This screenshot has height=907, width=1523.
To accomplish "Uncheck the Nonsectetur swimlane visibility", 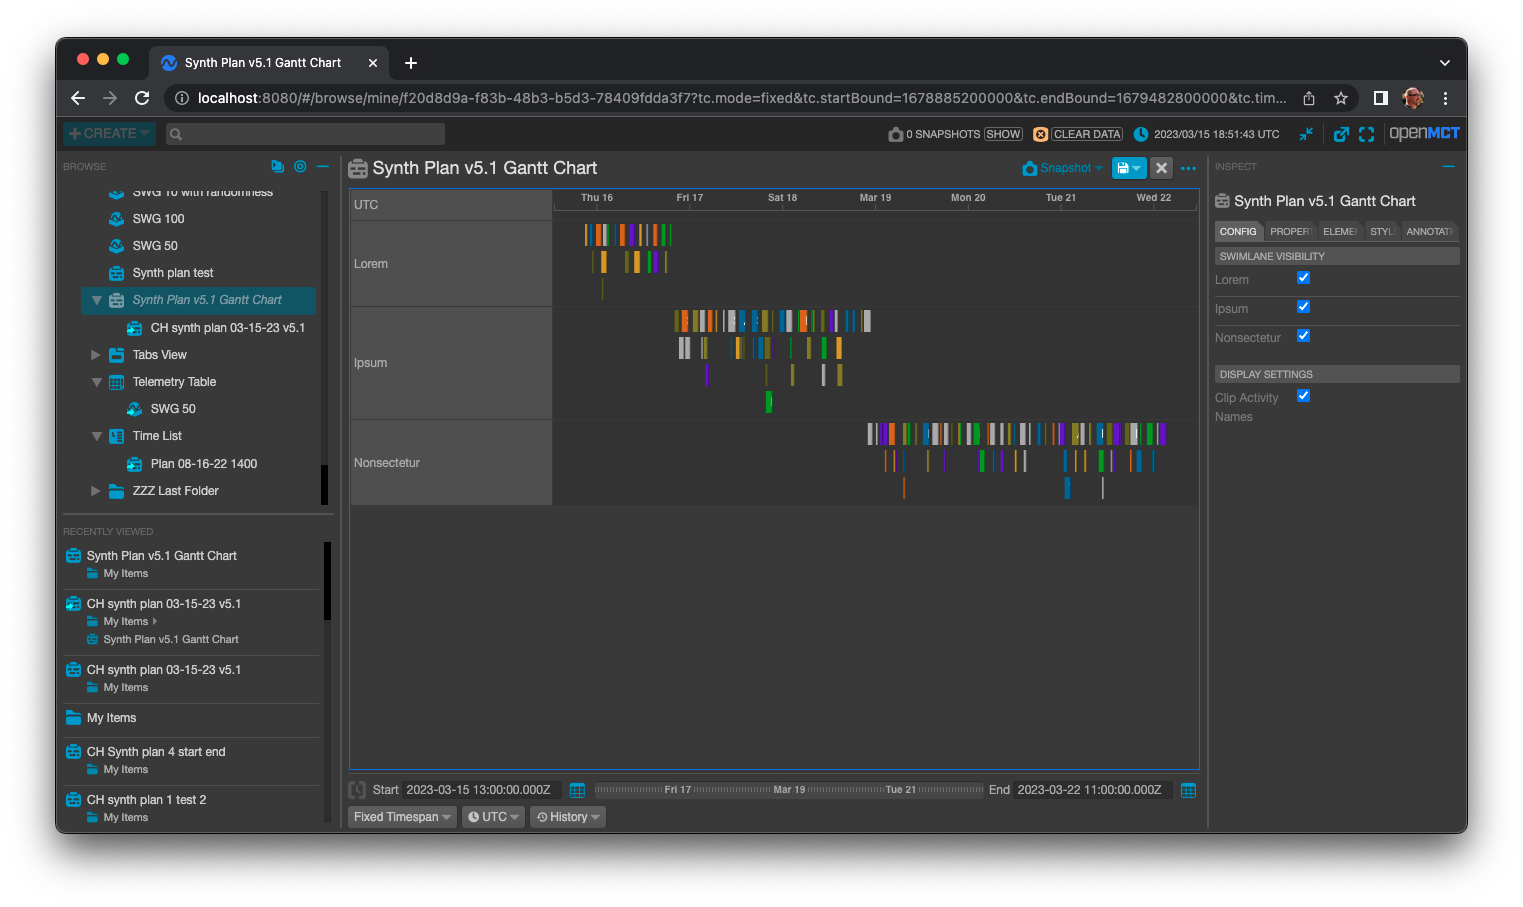I will pyautogui.click(x=1303, y=336).
